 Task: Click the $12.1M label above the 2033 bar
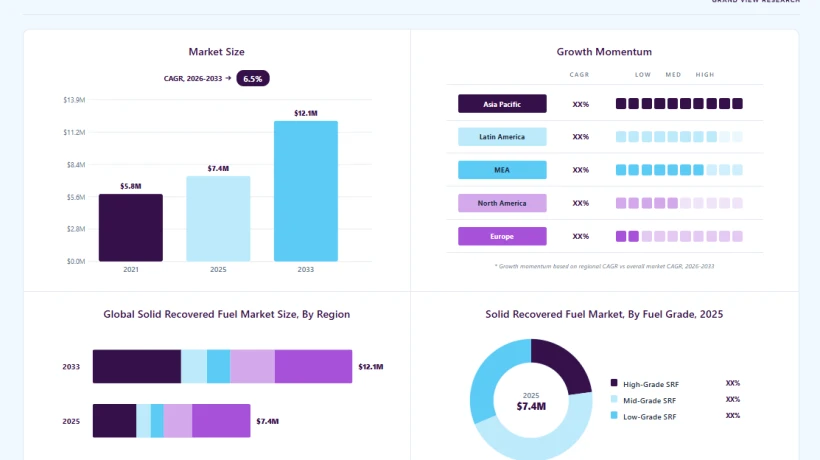tap(306, 113)
